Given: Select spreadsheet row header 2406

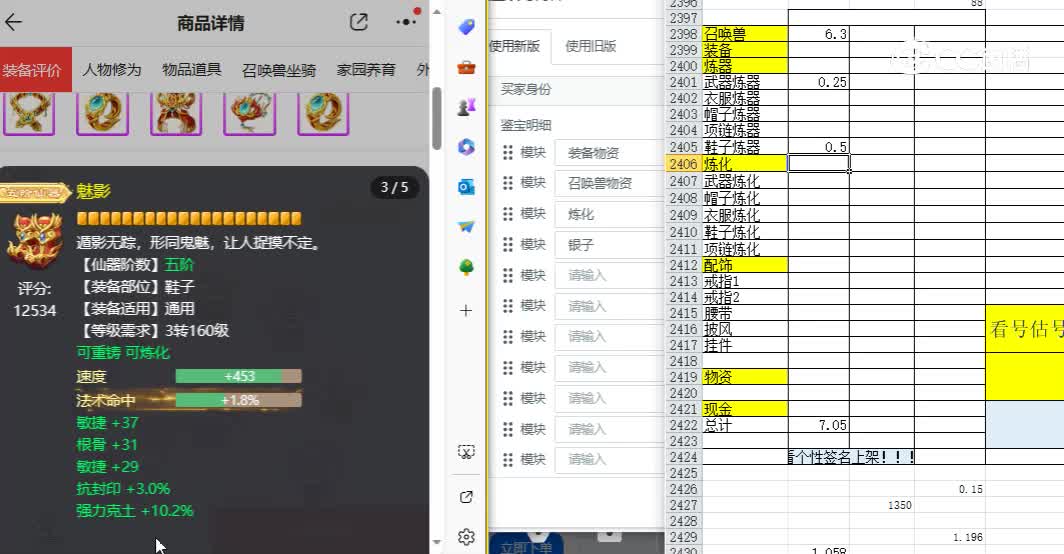Looking at the screenshot, I should click(683, 164).
